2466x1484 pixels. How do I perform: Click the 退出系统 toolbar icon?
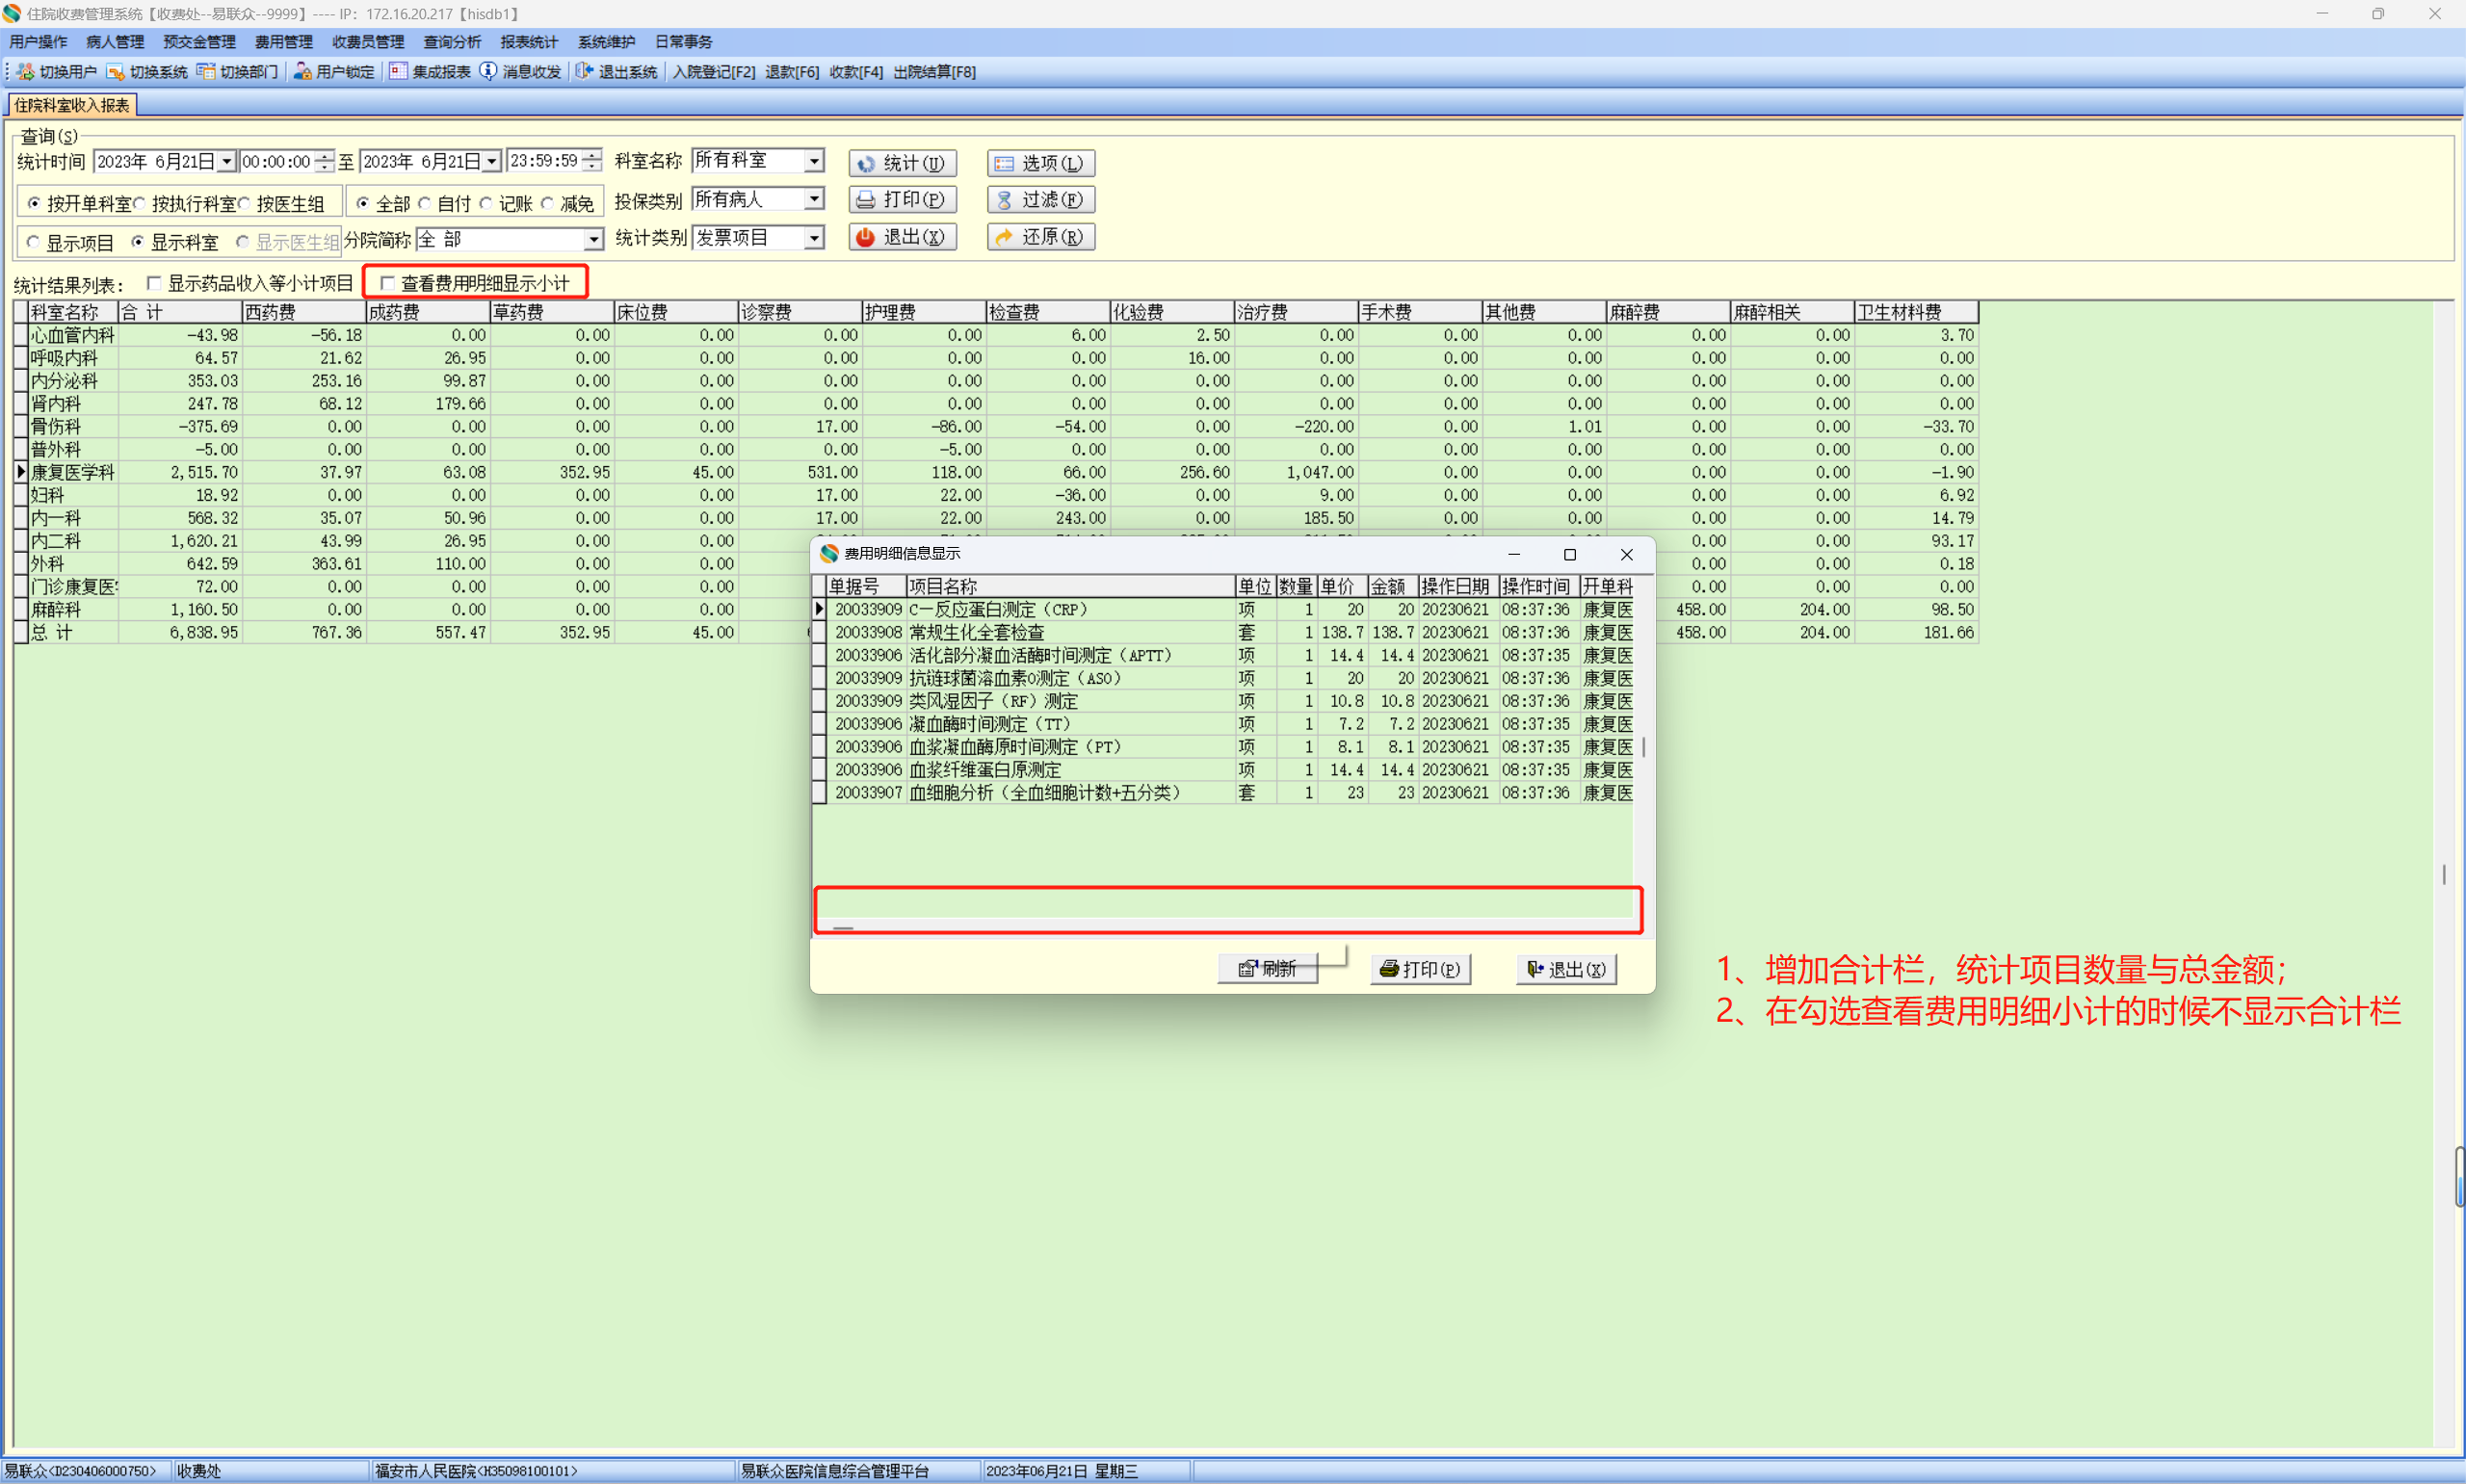point(584,72)
